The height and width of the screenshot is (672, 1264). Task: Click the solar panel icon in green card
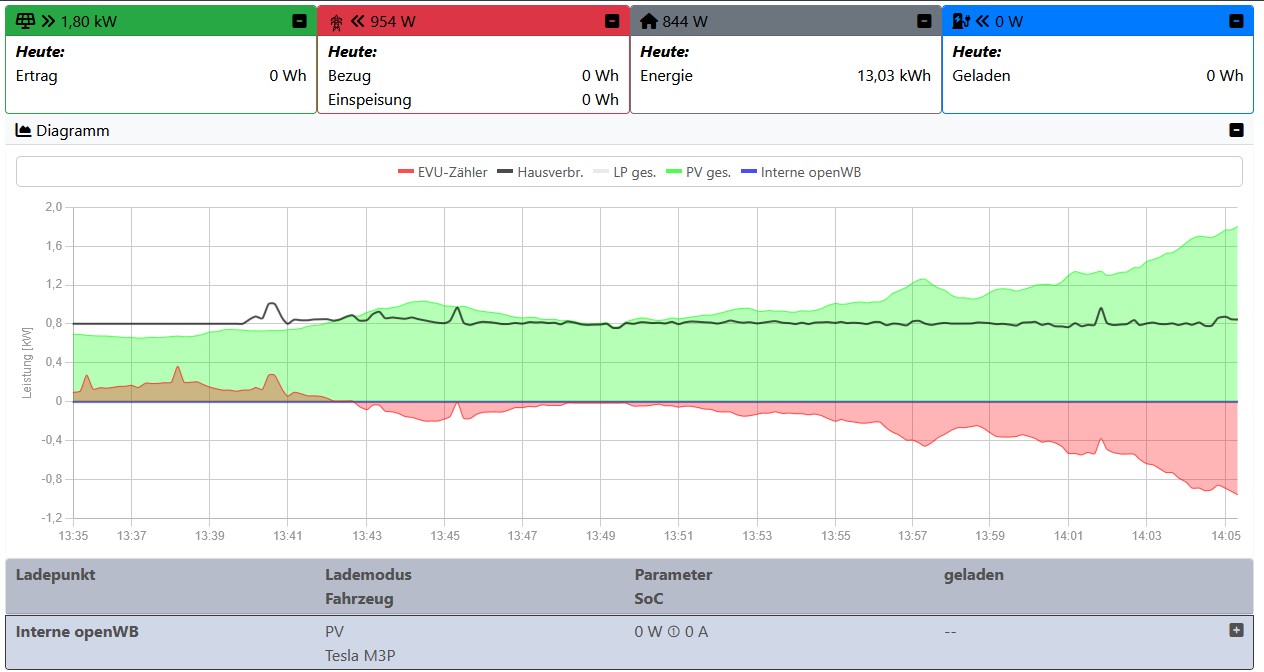(26, 21)
